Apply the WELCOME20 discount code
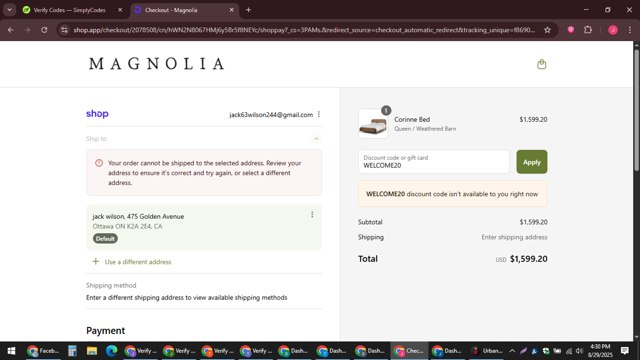This screenshot has height=360, width=640. [x=531, y=162]
